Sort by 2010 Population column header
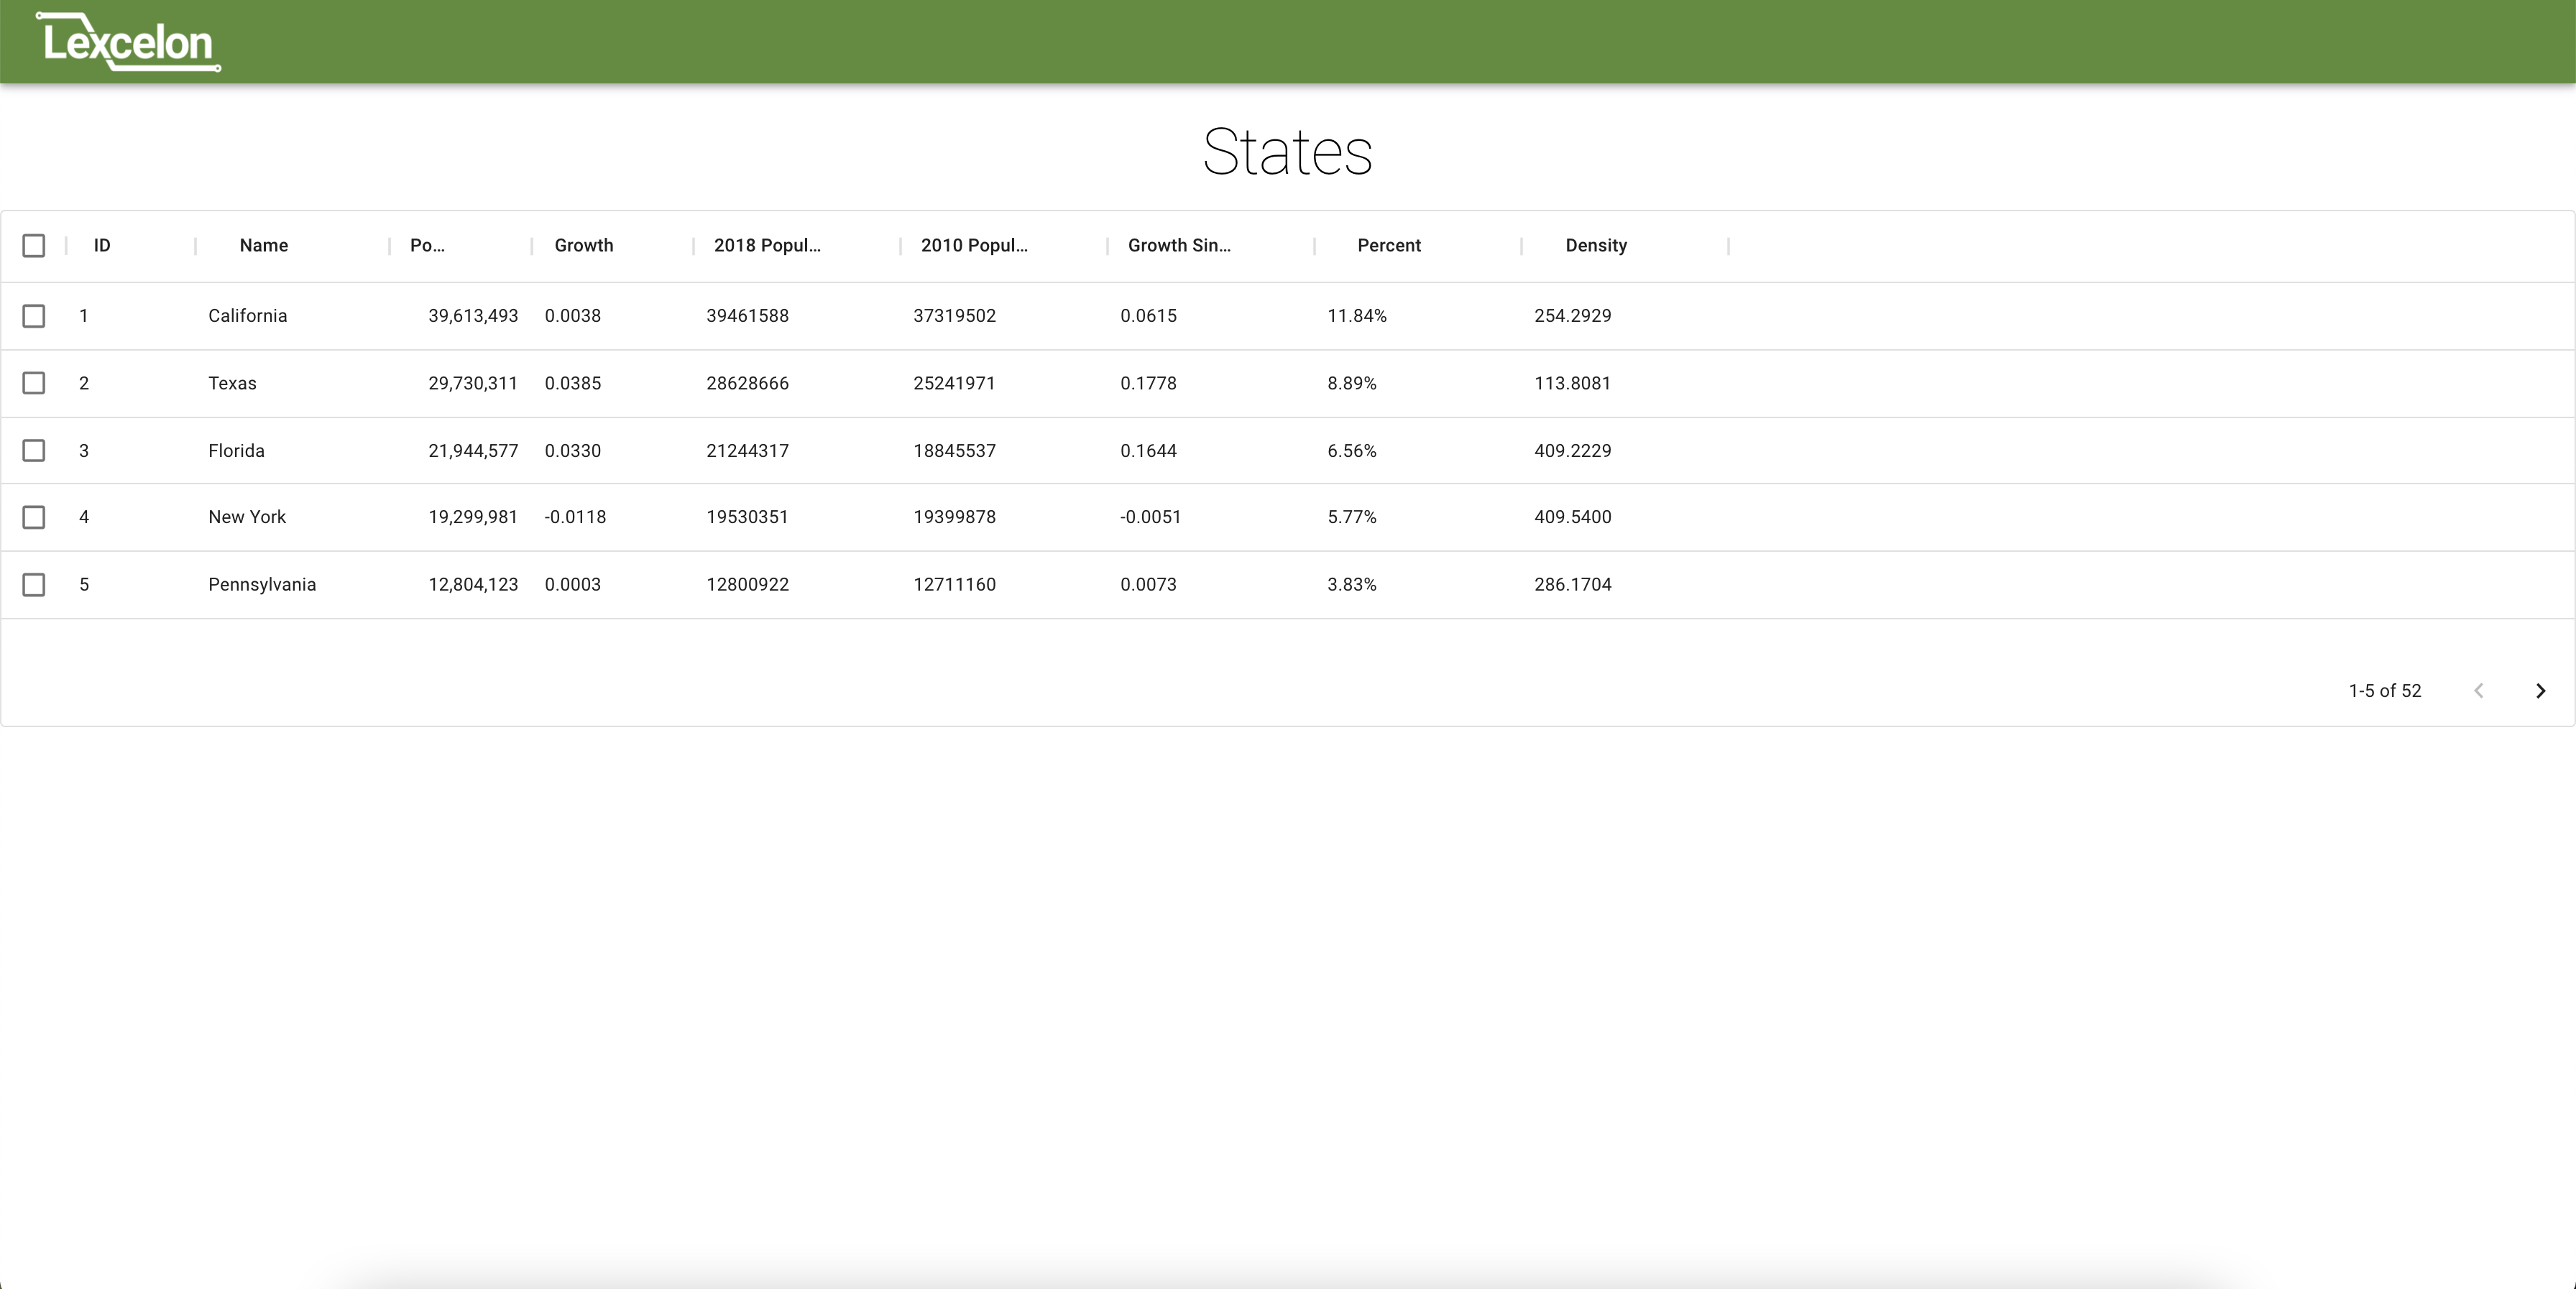 (974, 246)
